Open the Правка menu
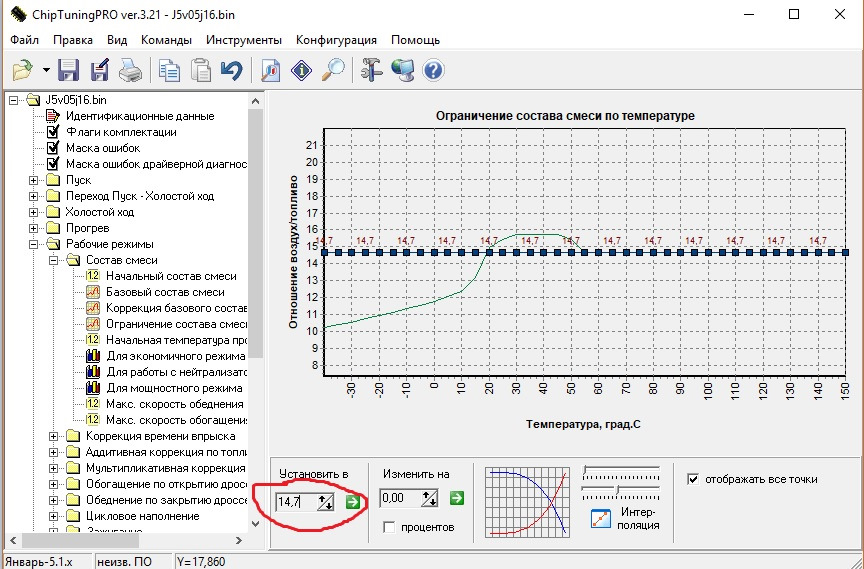 [73, 40]
